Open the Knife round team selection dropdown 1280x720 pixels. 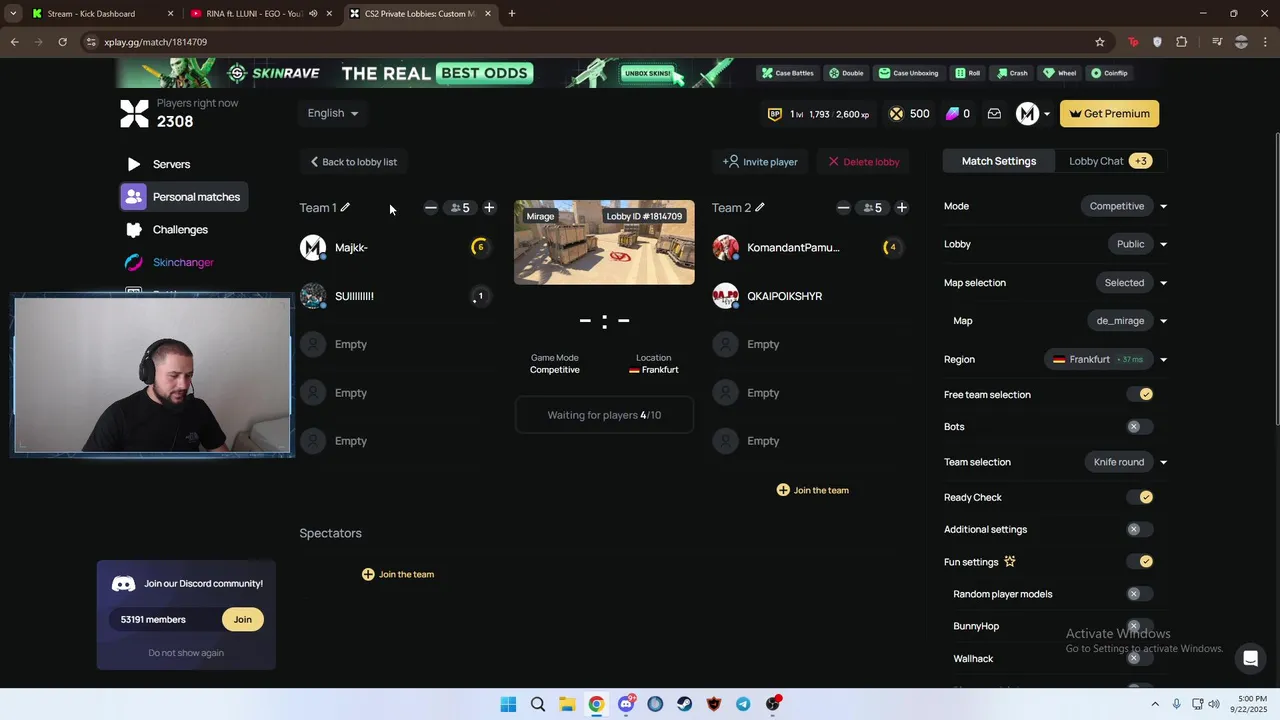click(1126, 462)
